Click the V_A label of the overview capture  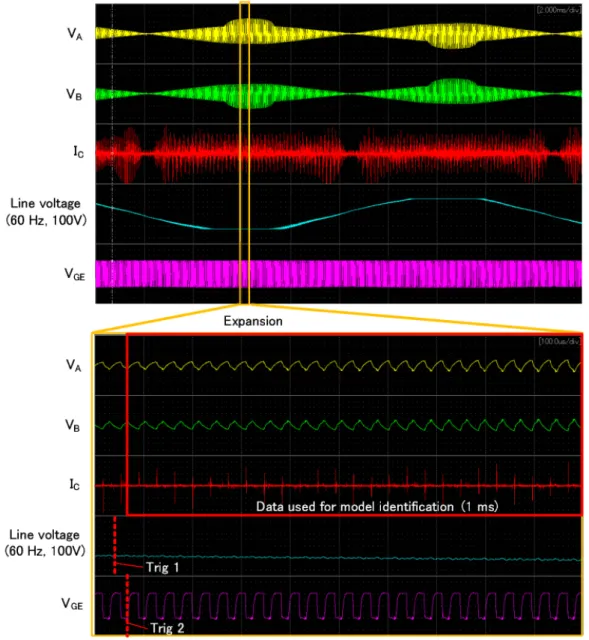tap(75, 33)
